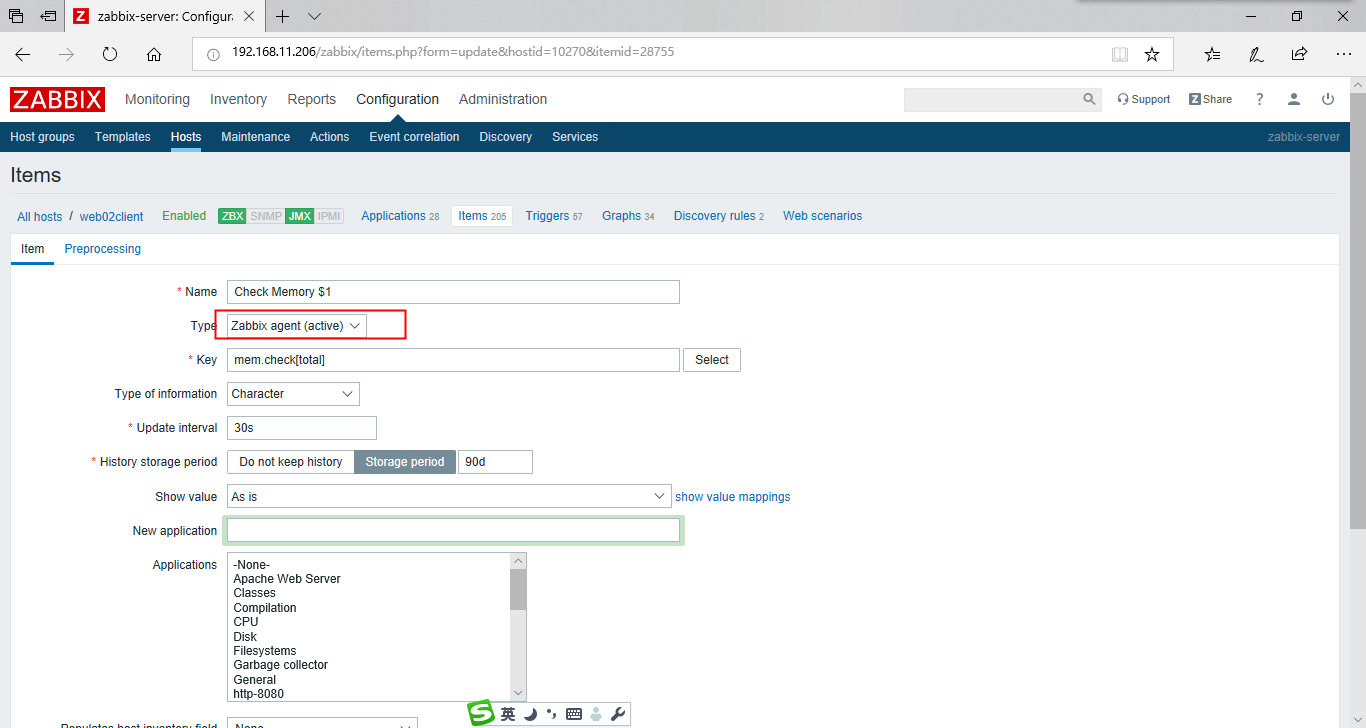Expand the Show value dropdown

pyautogui.click(x=449, y=496)
